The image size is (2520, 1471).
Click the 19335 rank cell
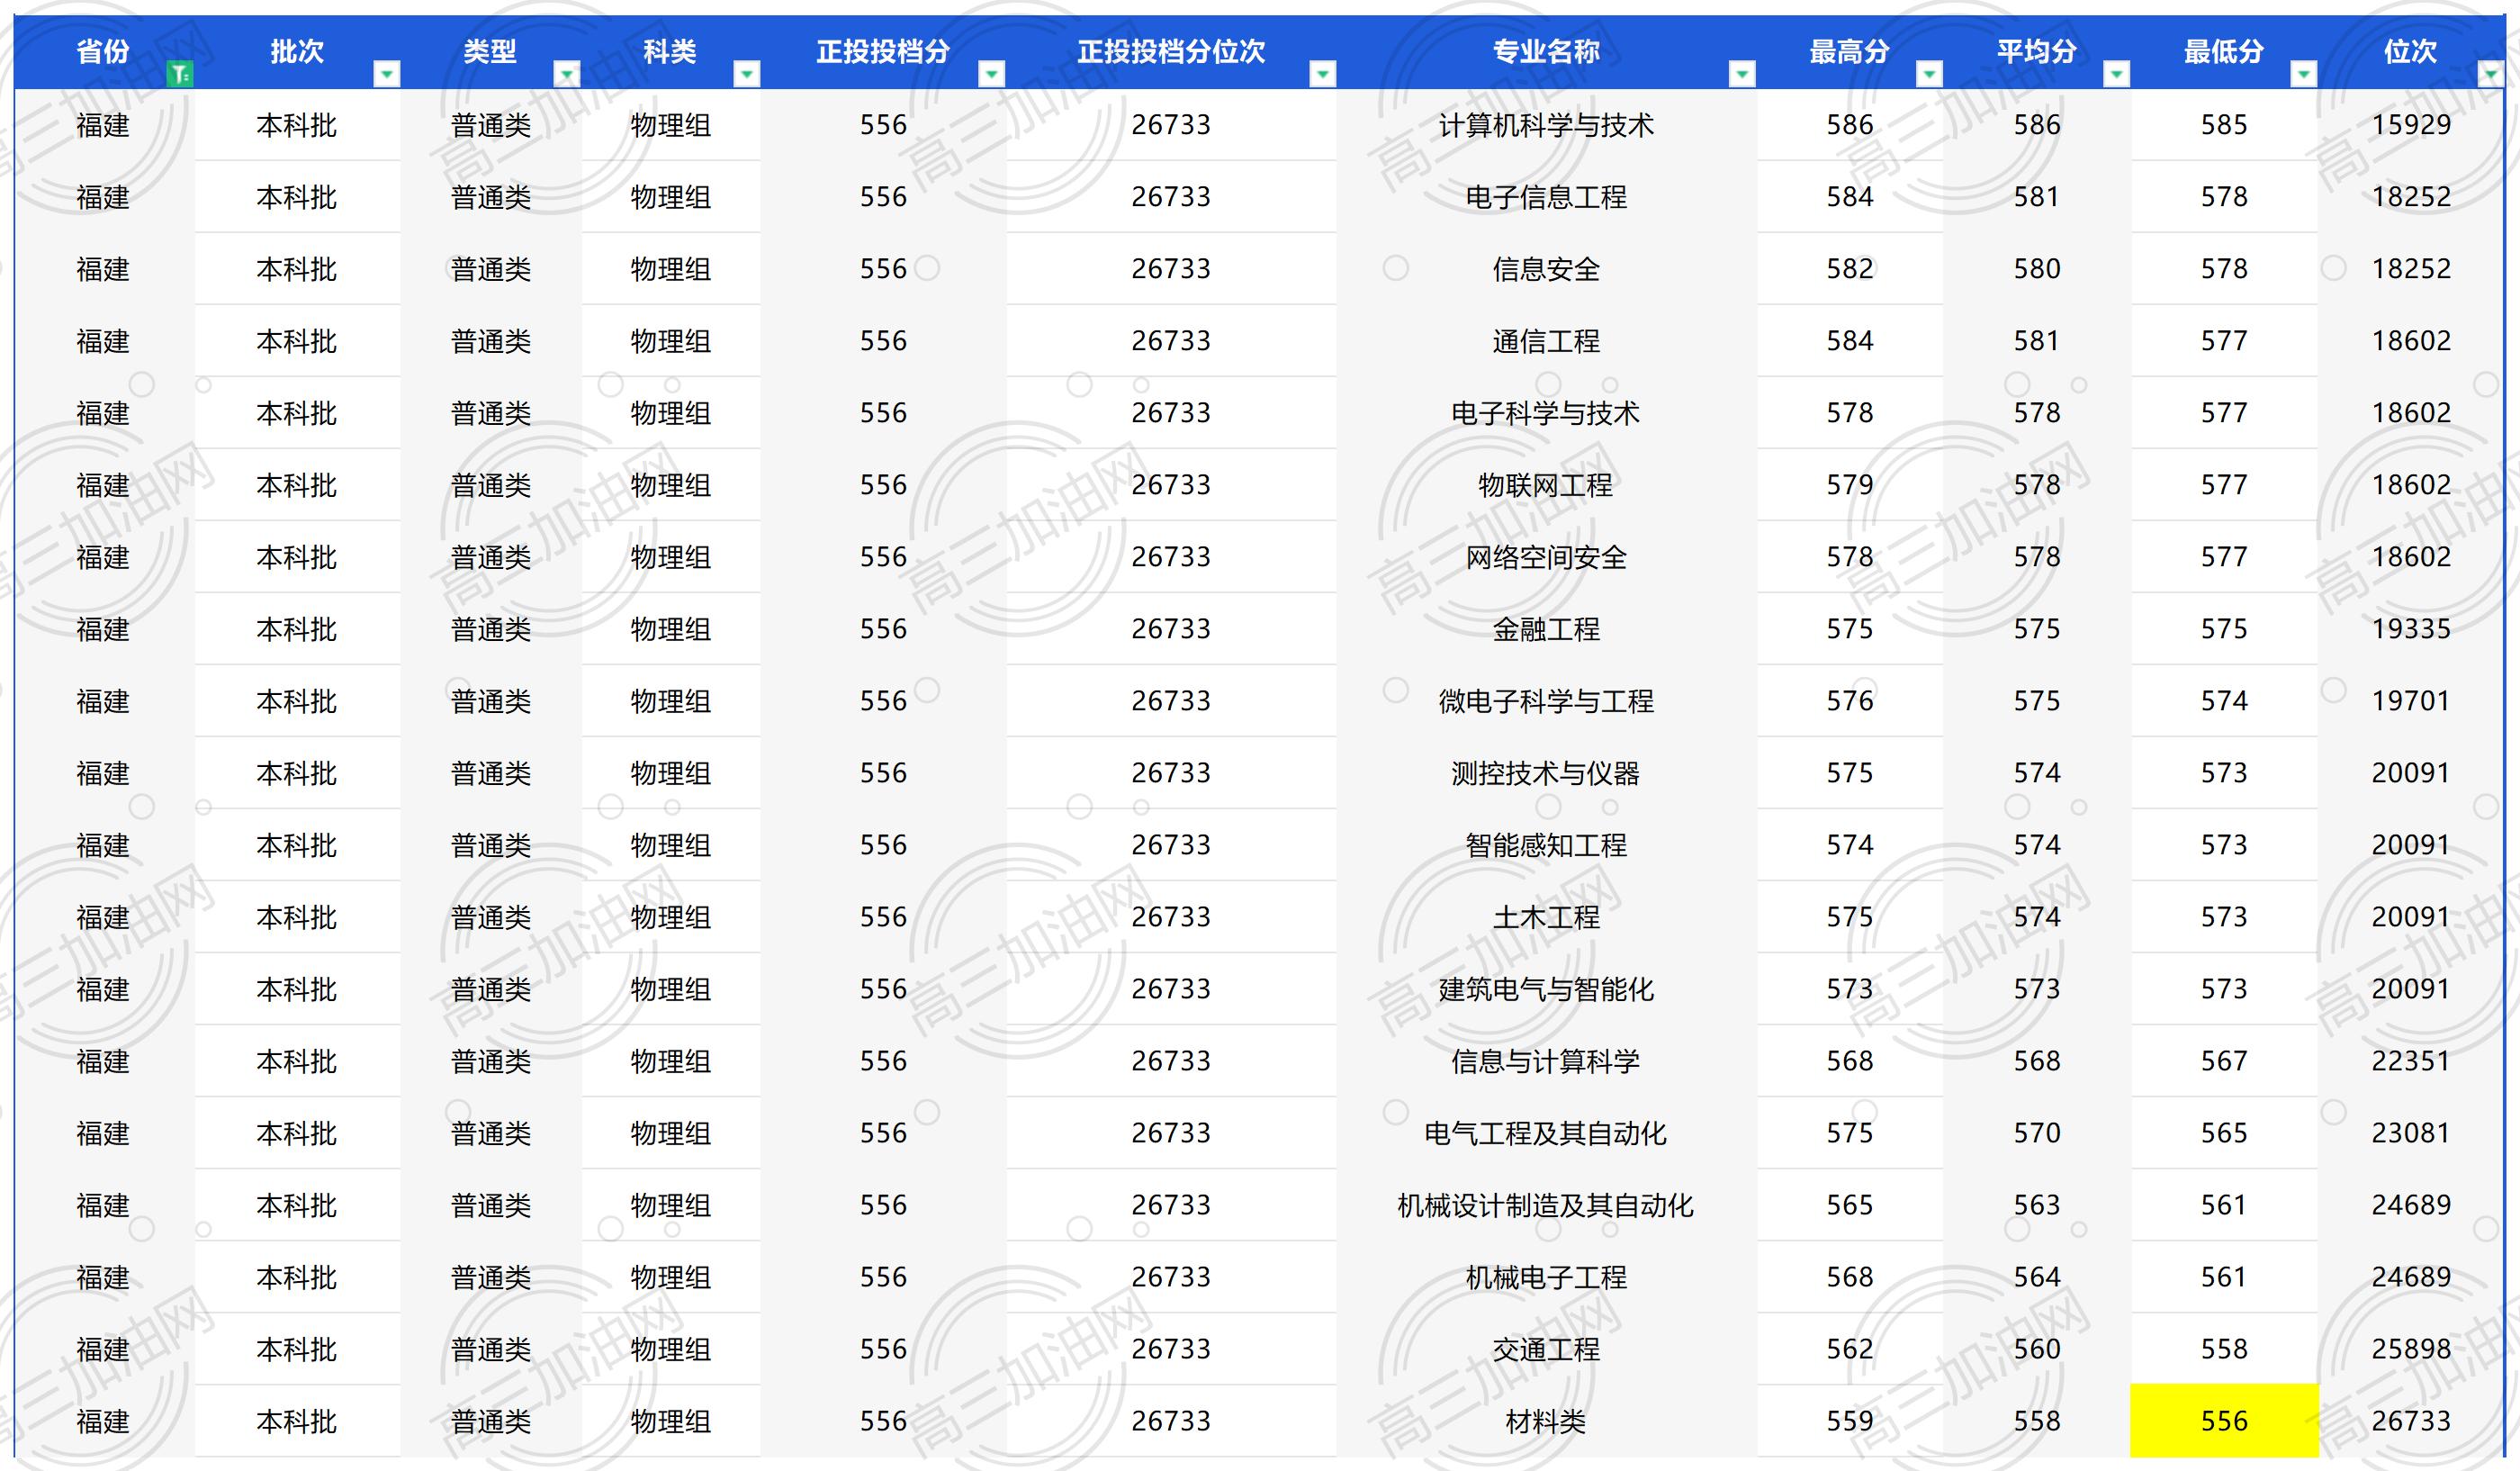2411,629
